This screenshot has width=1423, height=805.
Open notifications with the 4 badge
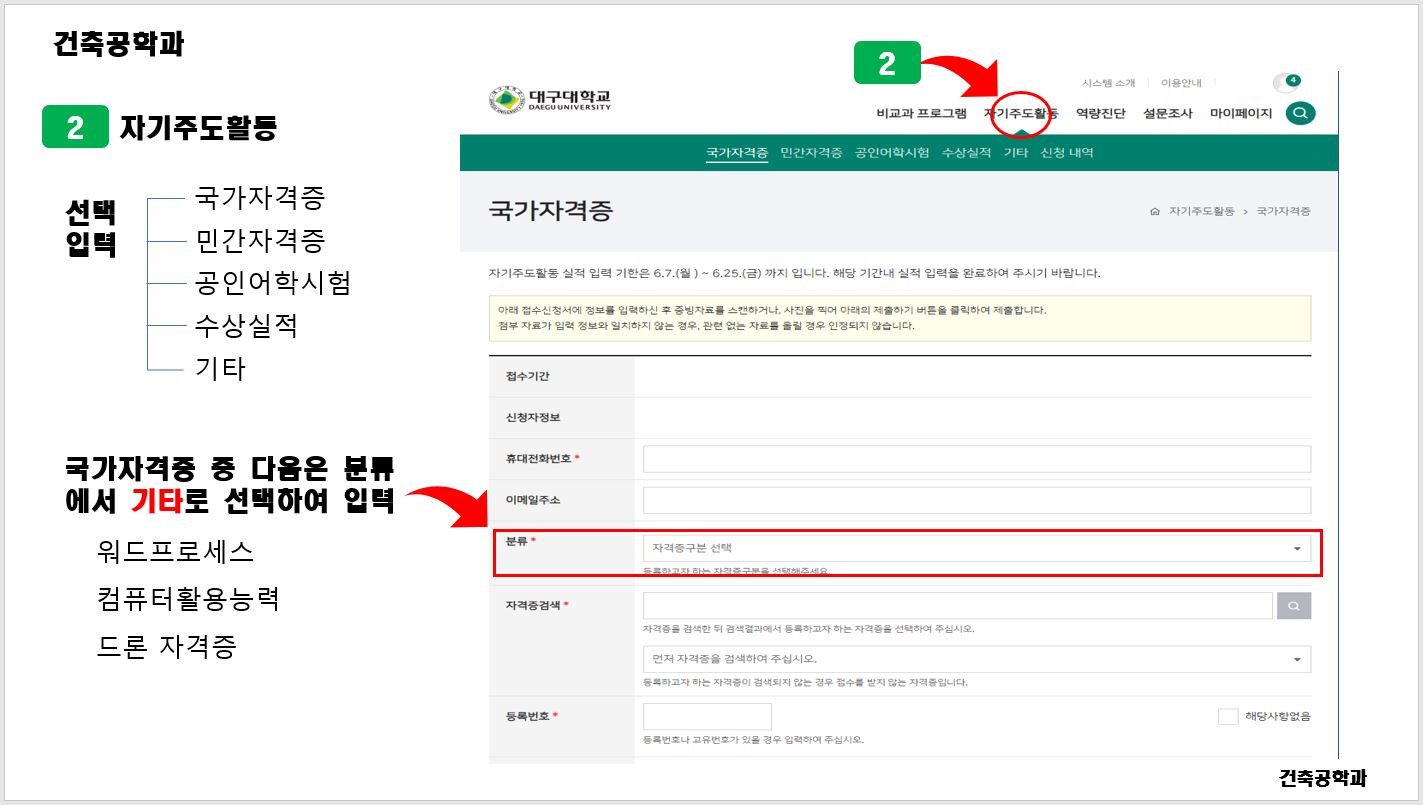(x=1285, y=83)
